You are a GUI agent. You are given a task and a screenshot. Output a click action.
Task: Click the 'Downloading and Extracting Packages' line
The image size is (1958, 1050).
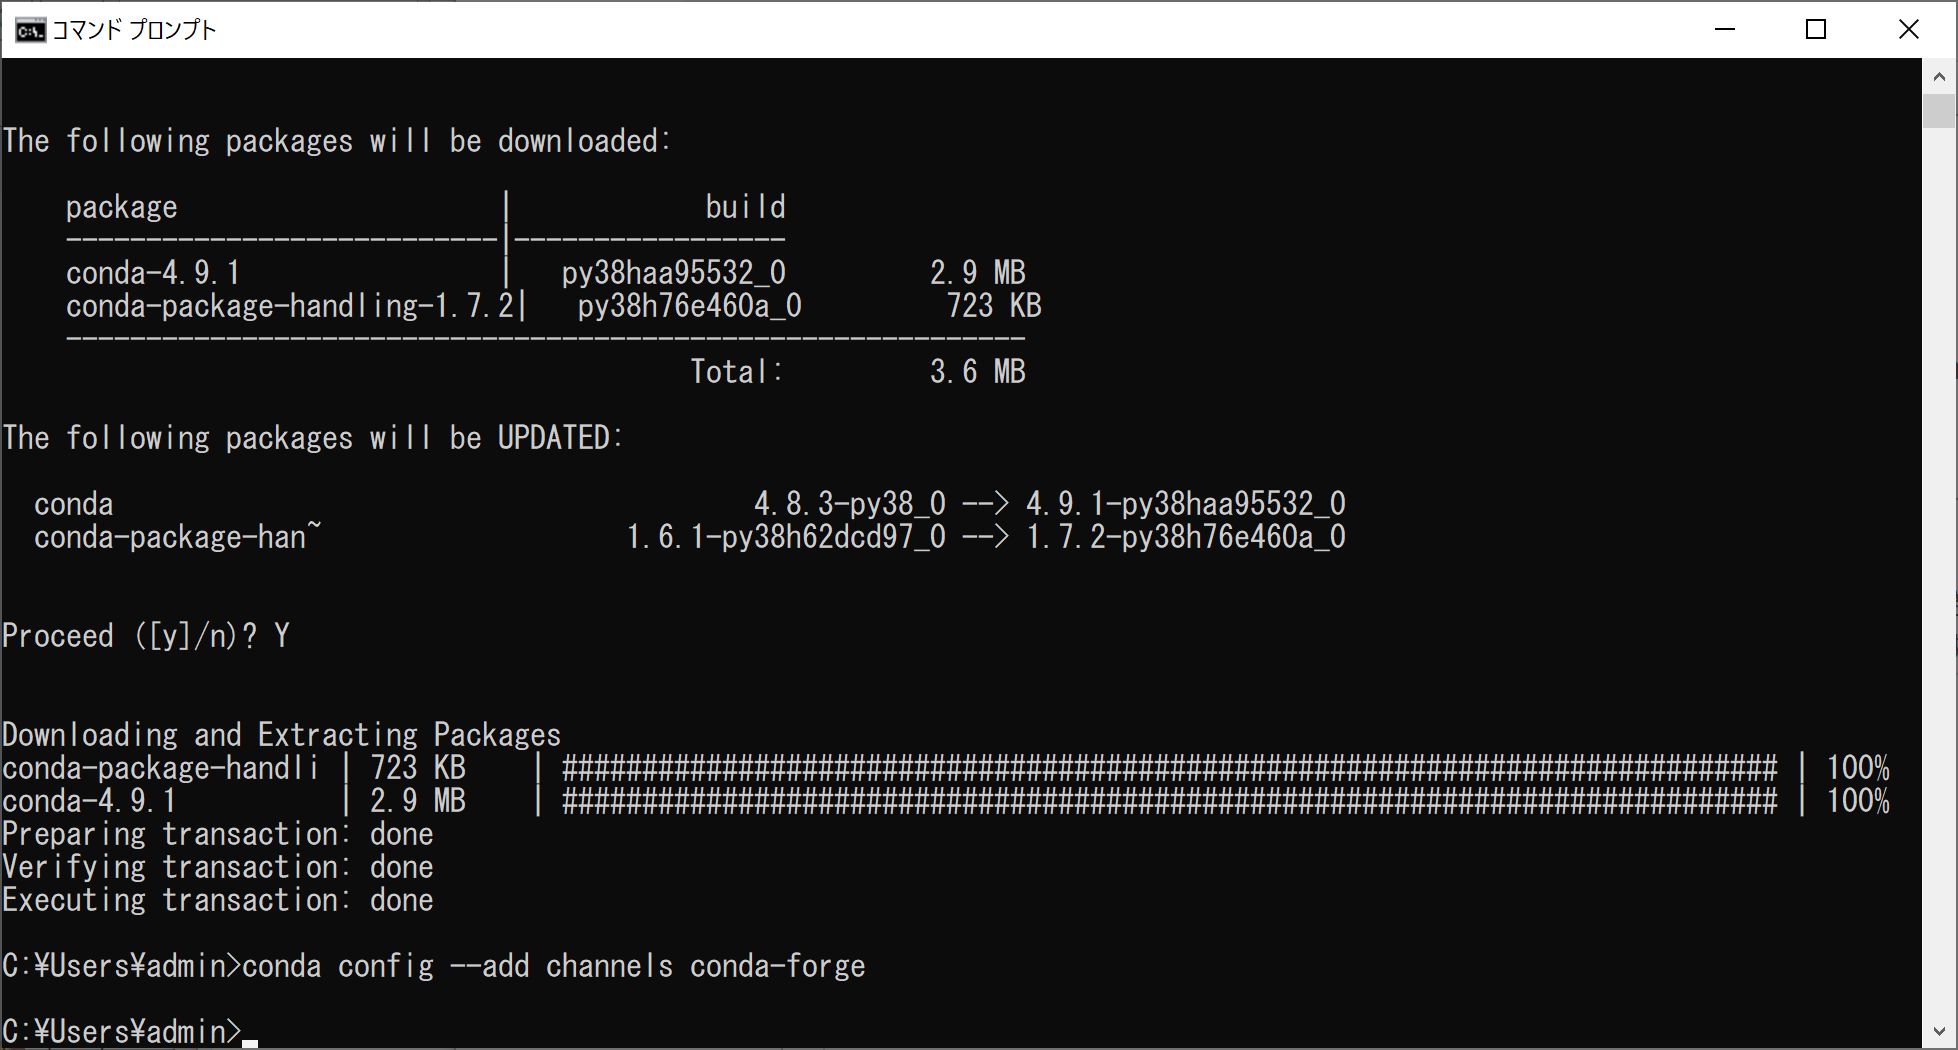click(282, 735)
